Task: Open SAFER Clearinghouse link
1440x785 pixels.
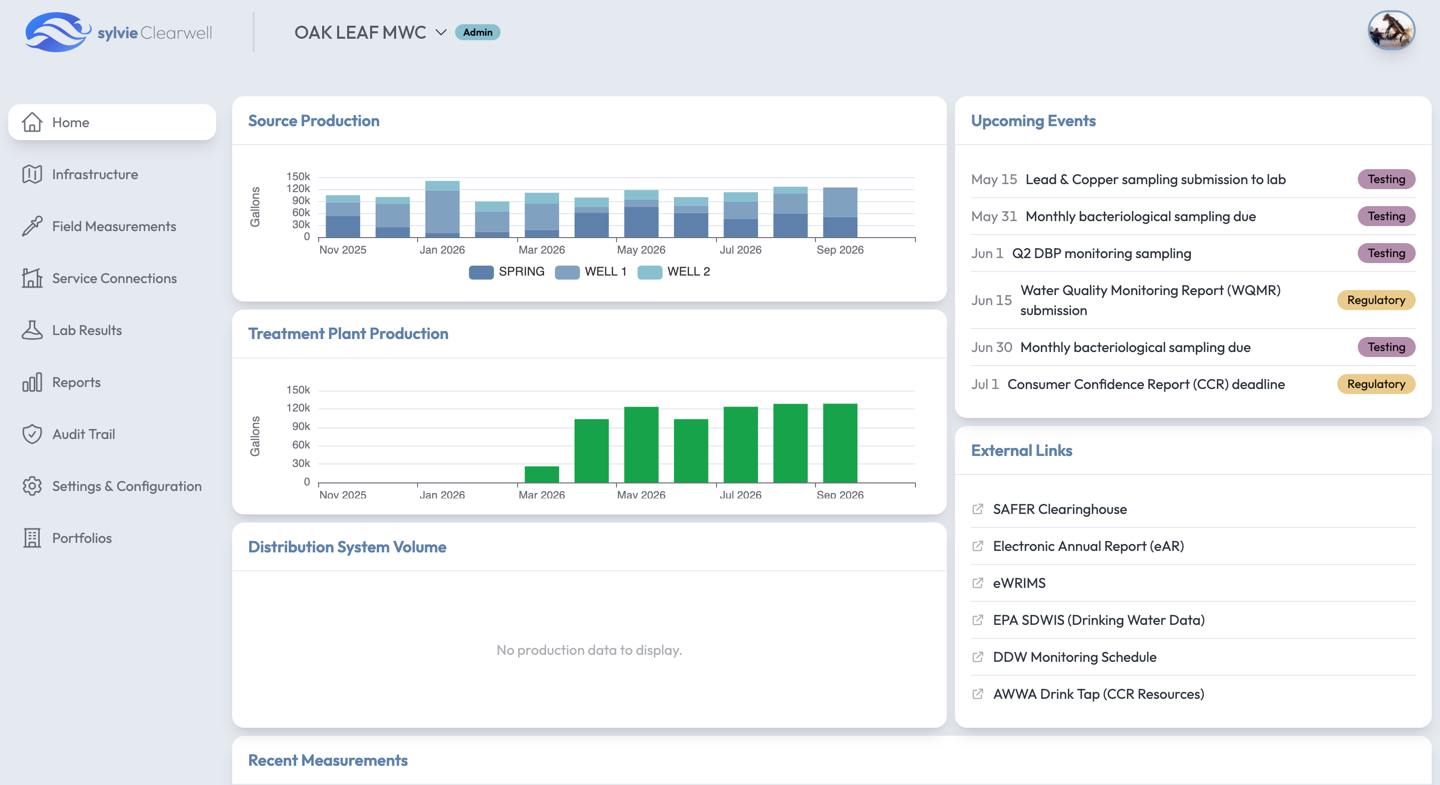Action: (x=1060, y=509)
